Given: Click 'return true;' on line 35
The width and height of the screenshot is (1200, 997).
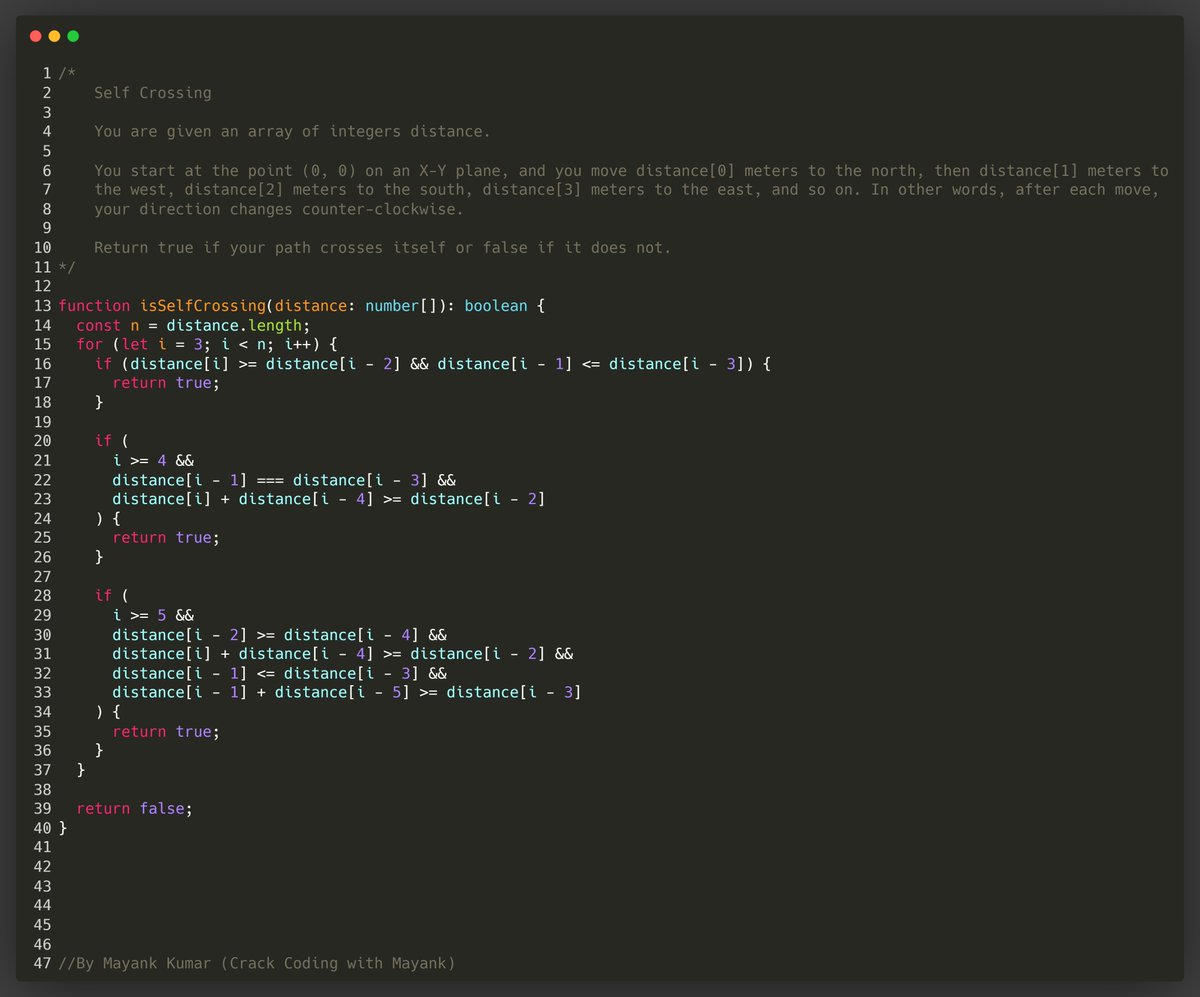Looking at the screenshot, I should coord(166,732).
